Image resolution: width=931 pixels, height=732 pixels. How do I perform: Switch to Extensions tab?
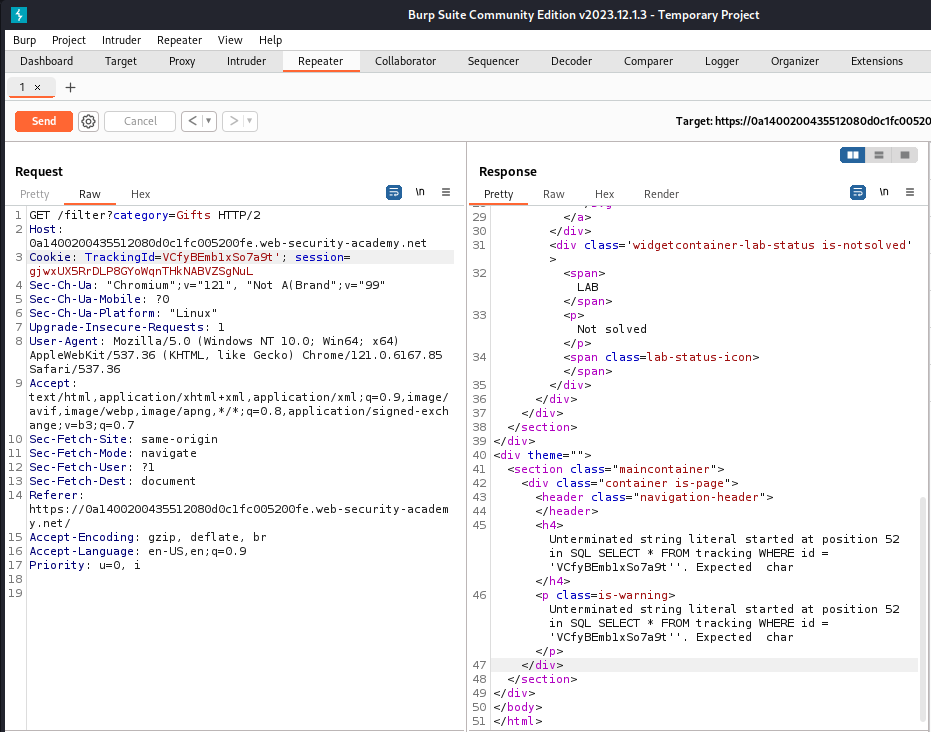(877, 61)
